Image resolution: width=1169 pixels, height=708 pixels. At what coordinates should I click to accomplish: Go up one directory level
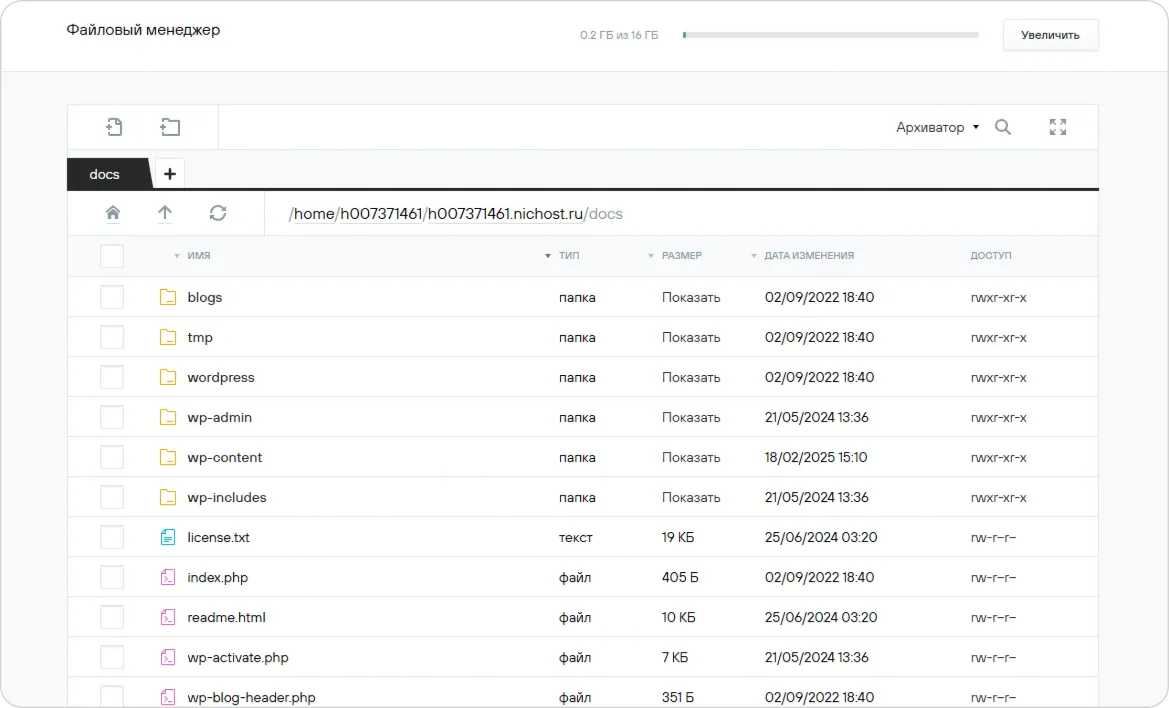point(165,213)
